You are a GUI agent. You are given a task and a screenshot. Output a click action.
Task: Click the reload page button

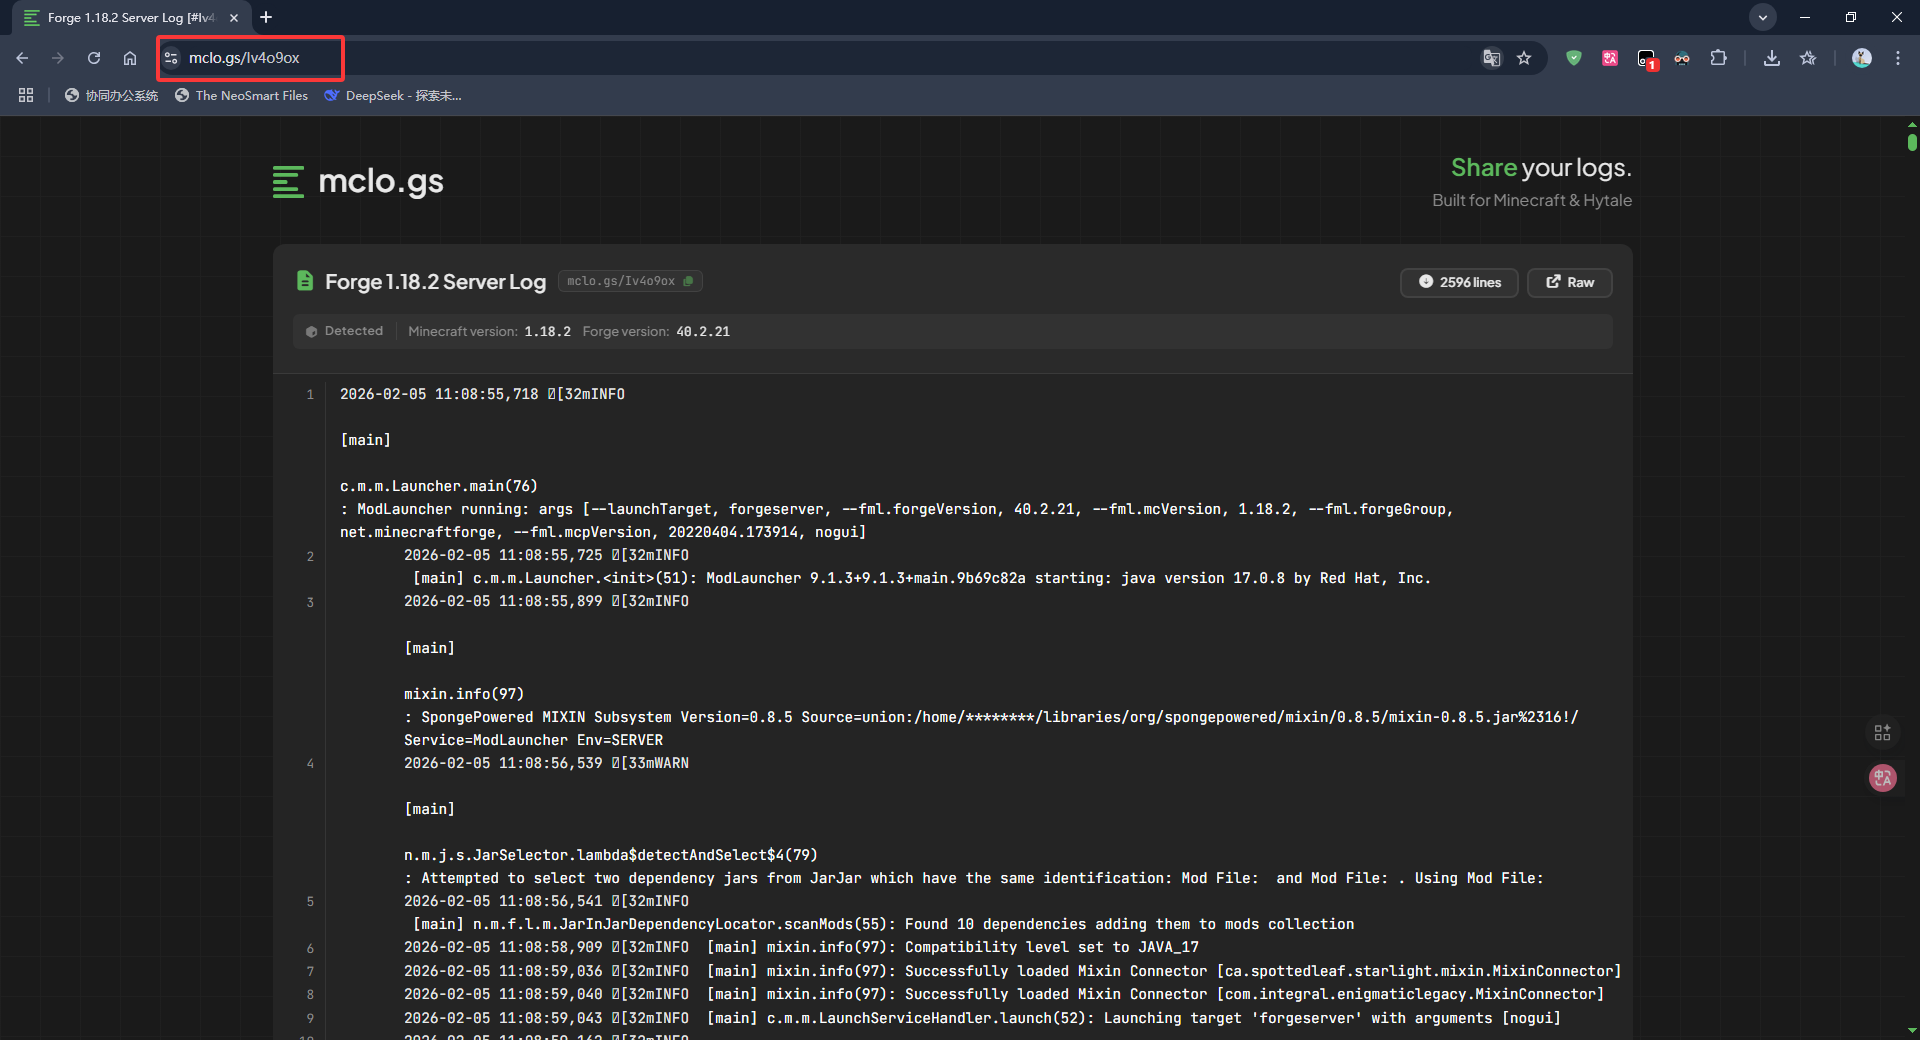(x=94, y=58)
